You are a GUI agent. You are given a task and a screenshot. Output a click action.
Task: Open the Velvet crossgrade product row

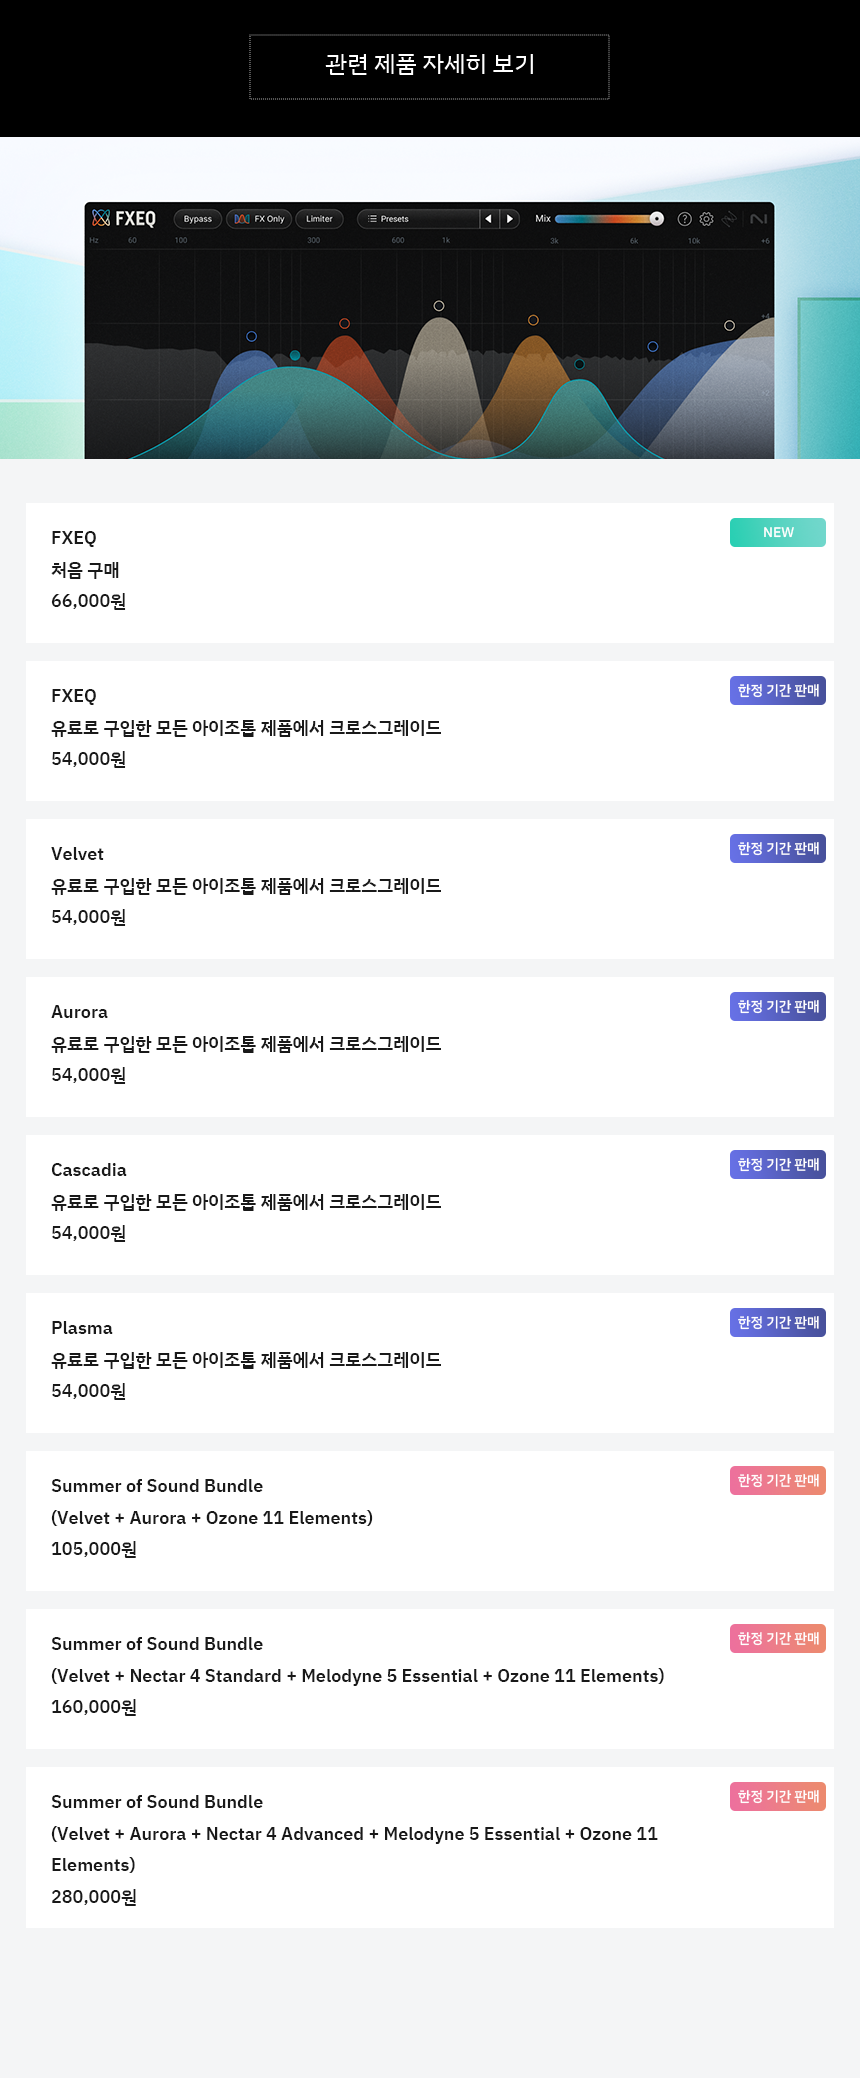(x=430, y=889)
